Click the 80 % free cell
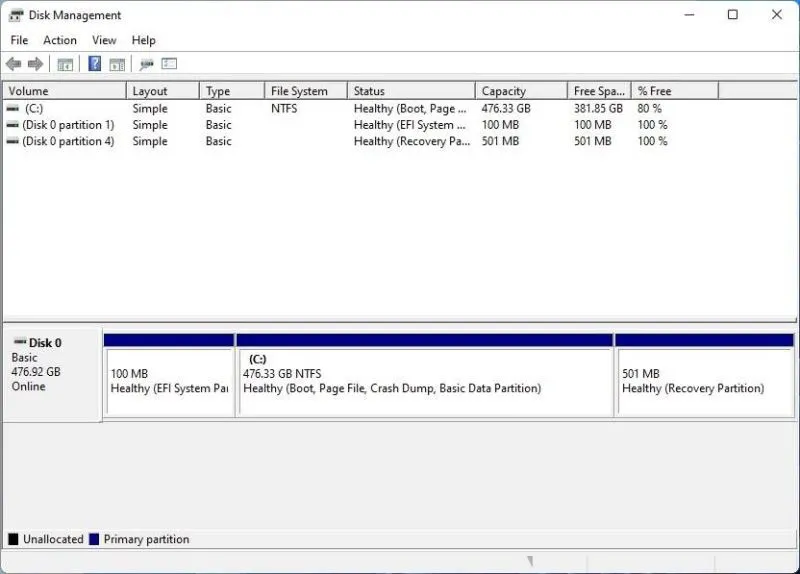This screenshot has height=574, width=800. pyautogui.click(x=649, y=109)
